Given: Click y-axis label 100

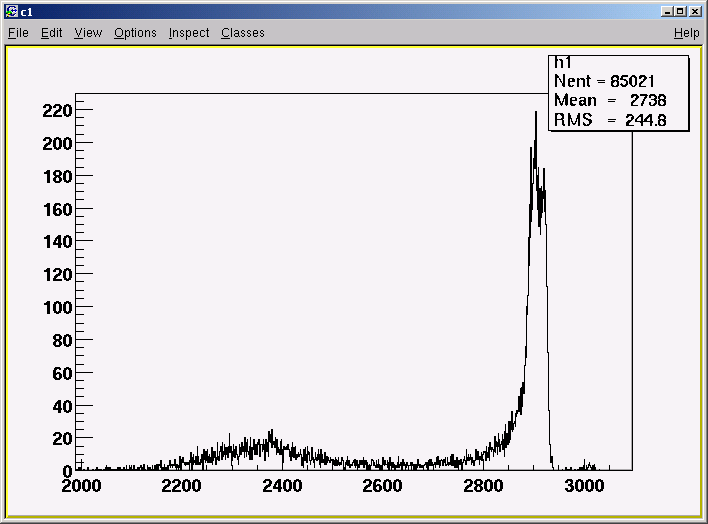Looking at the screenshot, I should 57,308.
